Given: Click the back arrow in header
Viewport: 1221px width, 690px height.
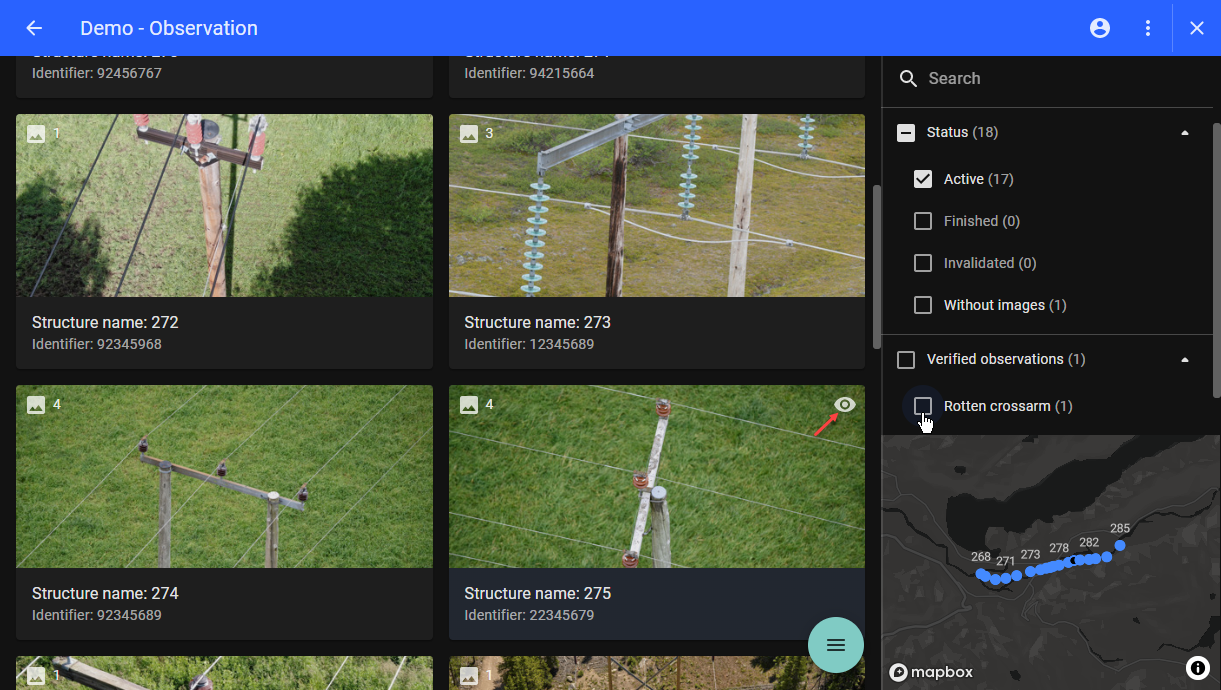Looking at the screenshot, I should click(x=34, y=28).
